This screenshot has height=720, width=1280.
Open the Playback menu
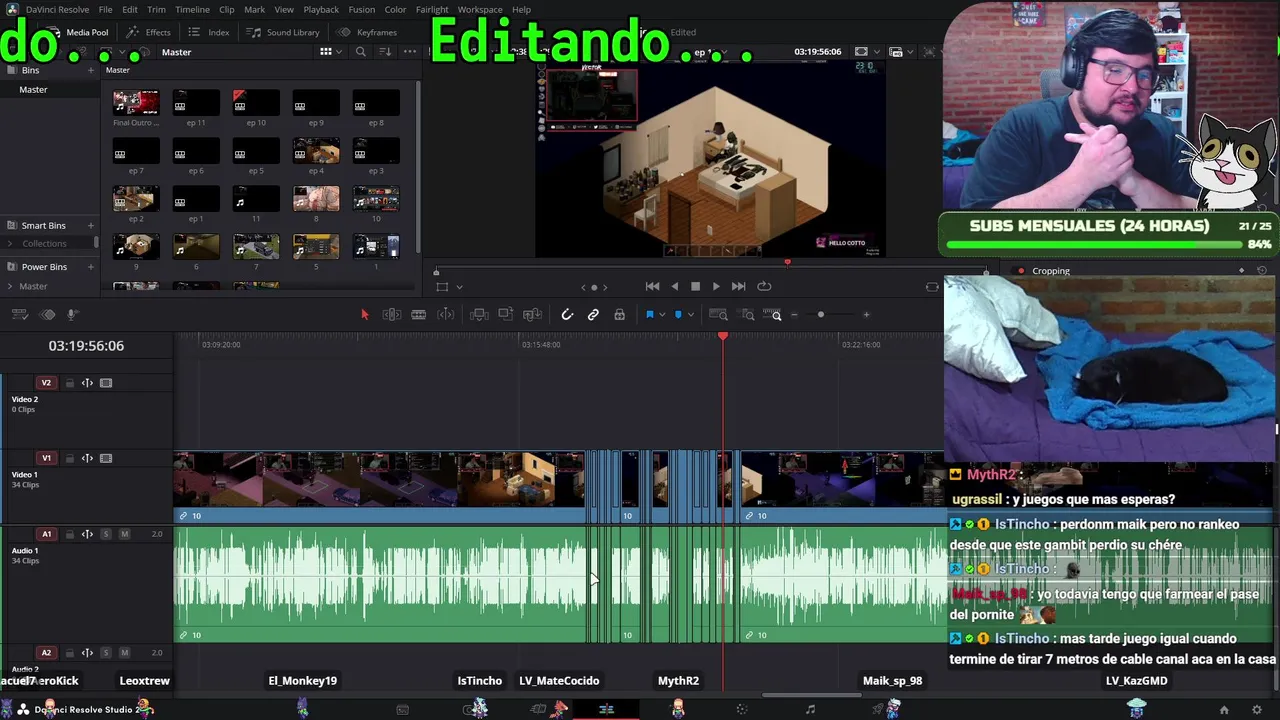tap(321, 10)
